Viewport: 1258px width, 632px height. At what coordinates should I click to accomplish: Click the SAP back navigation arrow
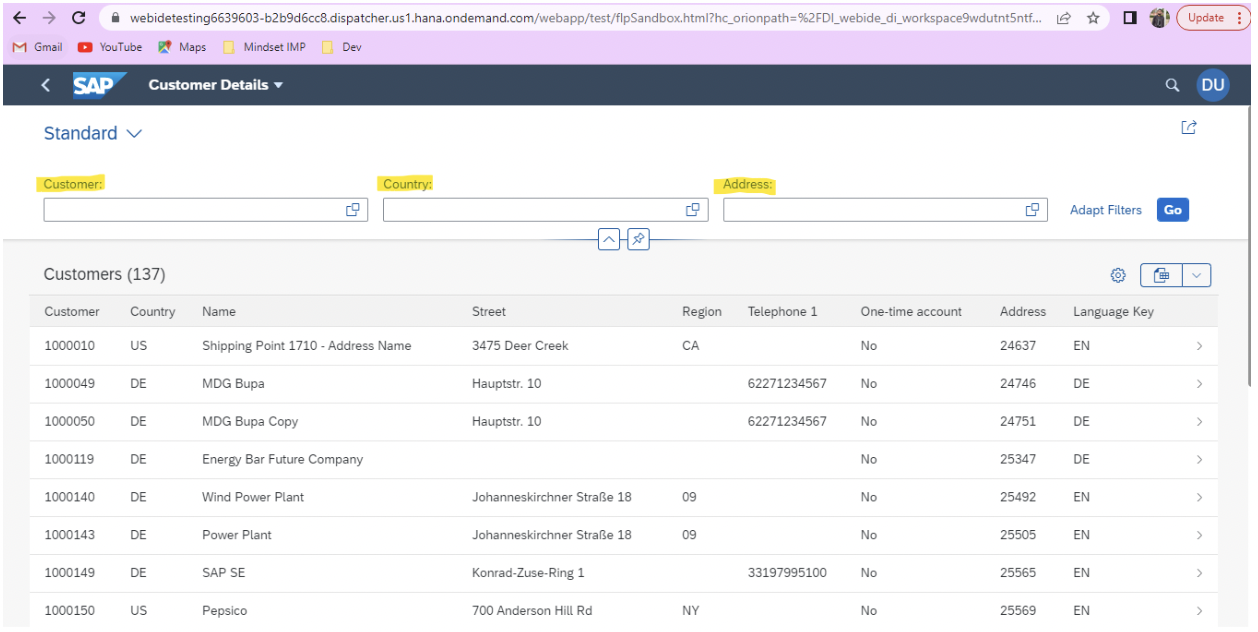coord(46,86)
